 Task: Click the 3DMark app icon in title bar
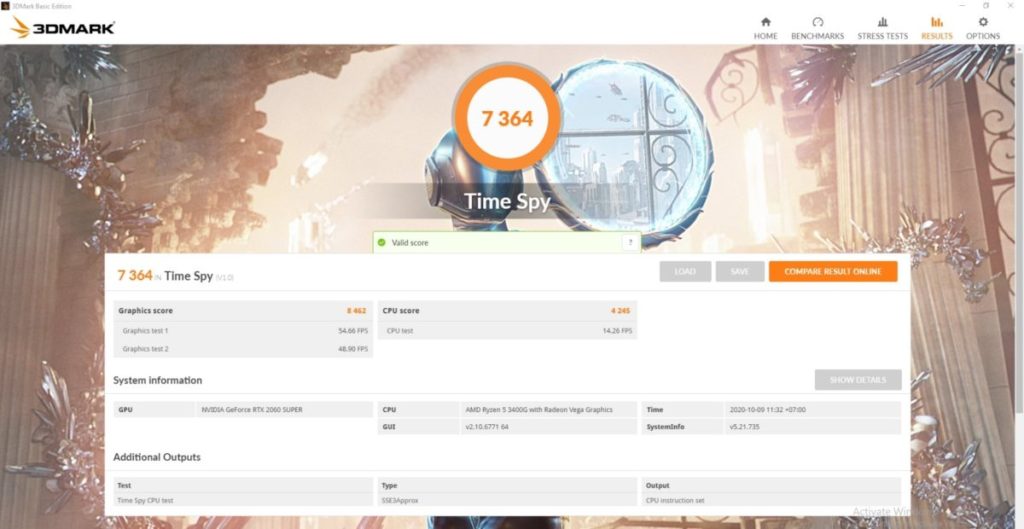coord(5,6)
